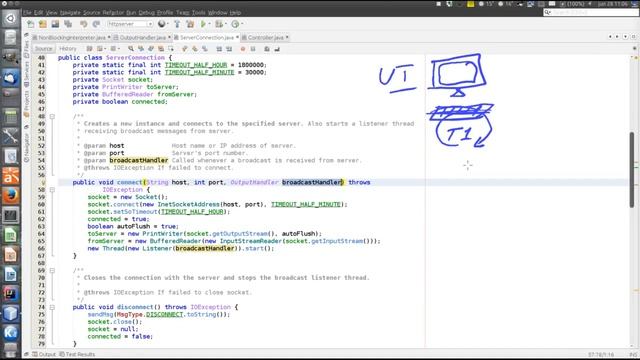Click the New Project toolbar icon

(x=43, y=24)
